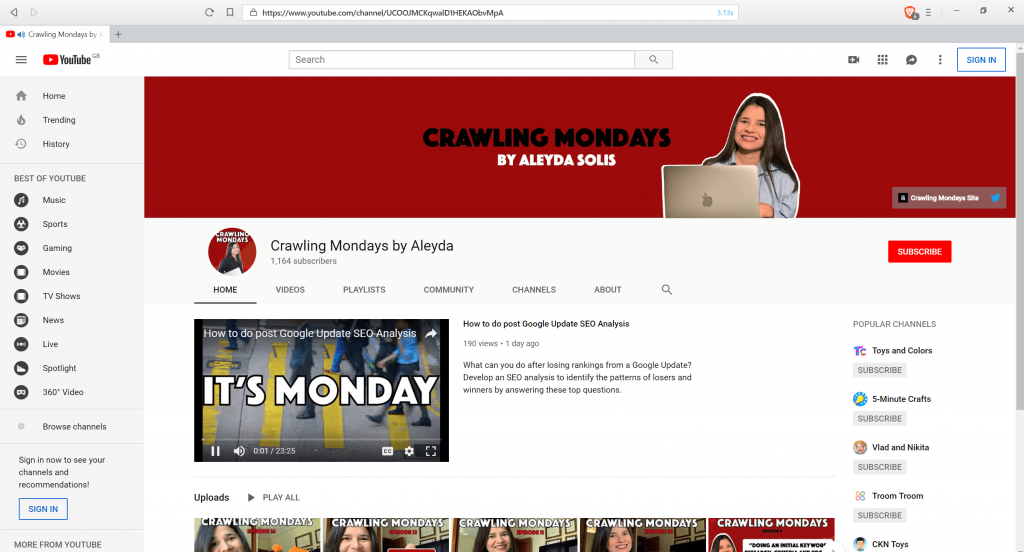This screenshot has height=552, width=1024.
Task: Subscribe to Vlad and Nikita
Action: click(879, 467)
